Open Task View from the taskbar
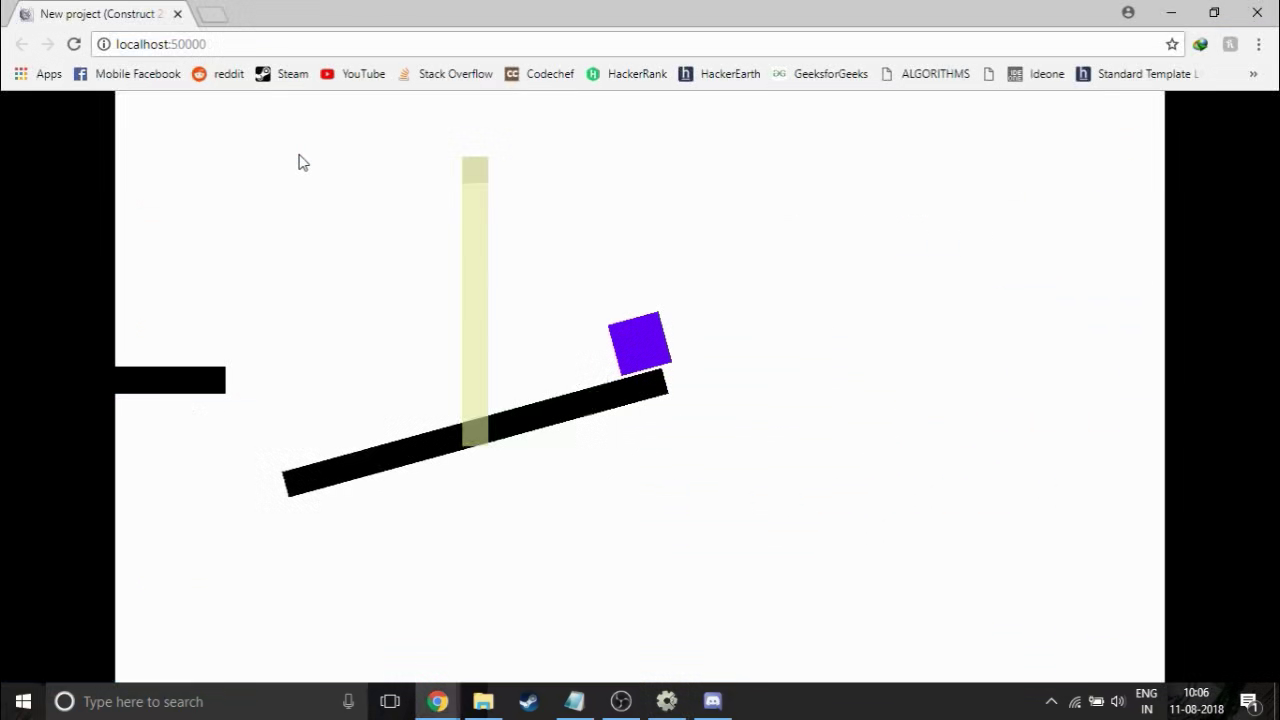1280x720 pixels. [390, 701]
